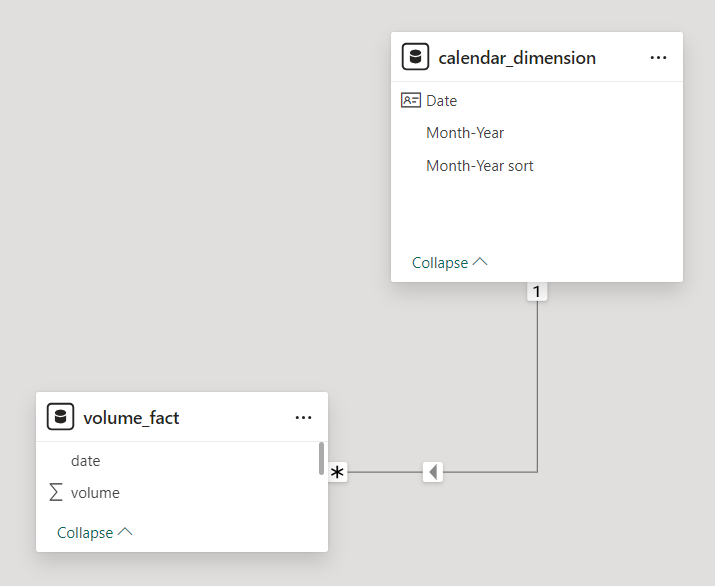Click the Date field key icon
The height and width of the screenshot is (586, 715).
(410, 100)
